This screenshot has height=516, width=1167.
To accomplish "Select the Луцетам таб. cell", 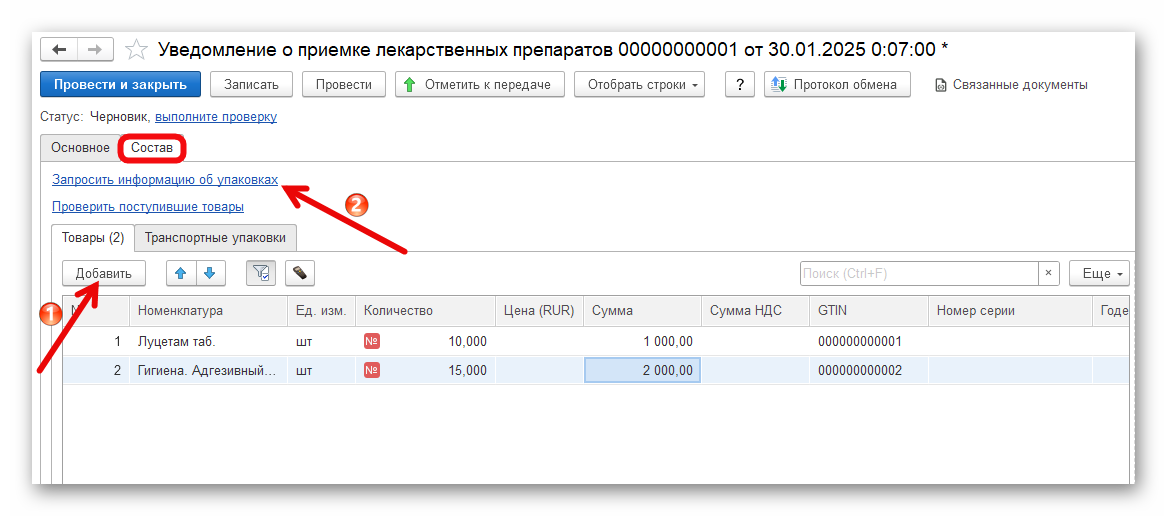I will pyautogui.click(x=208, y=342).
